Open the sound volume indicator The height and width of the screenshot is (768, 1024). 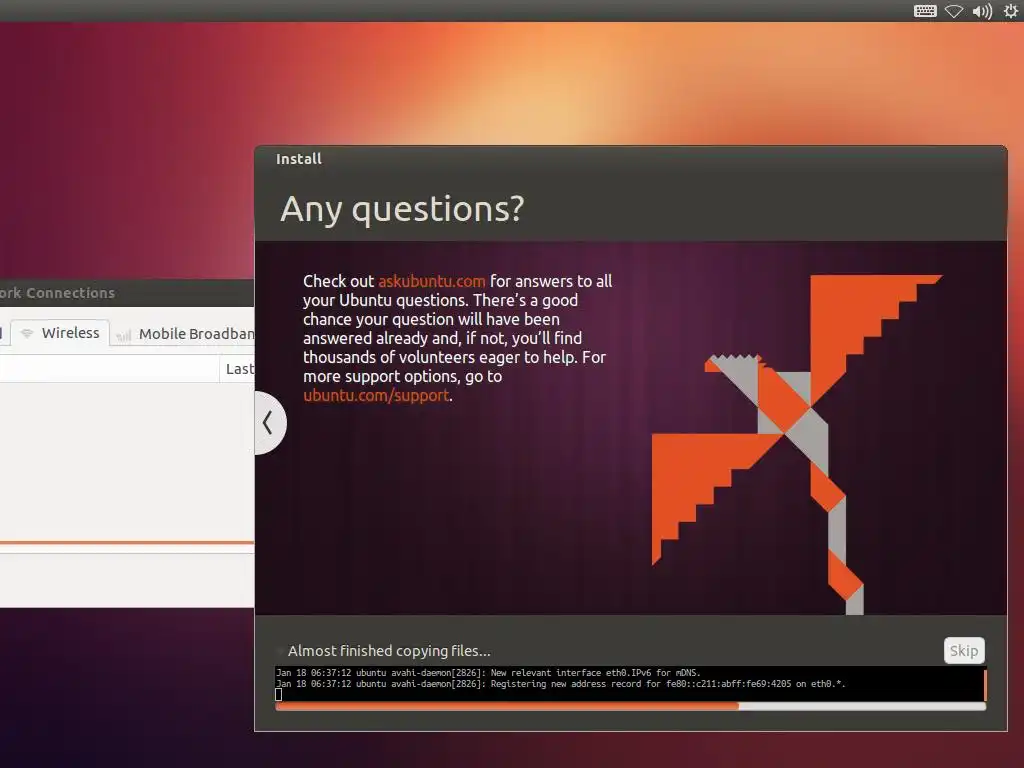[982, 11]
